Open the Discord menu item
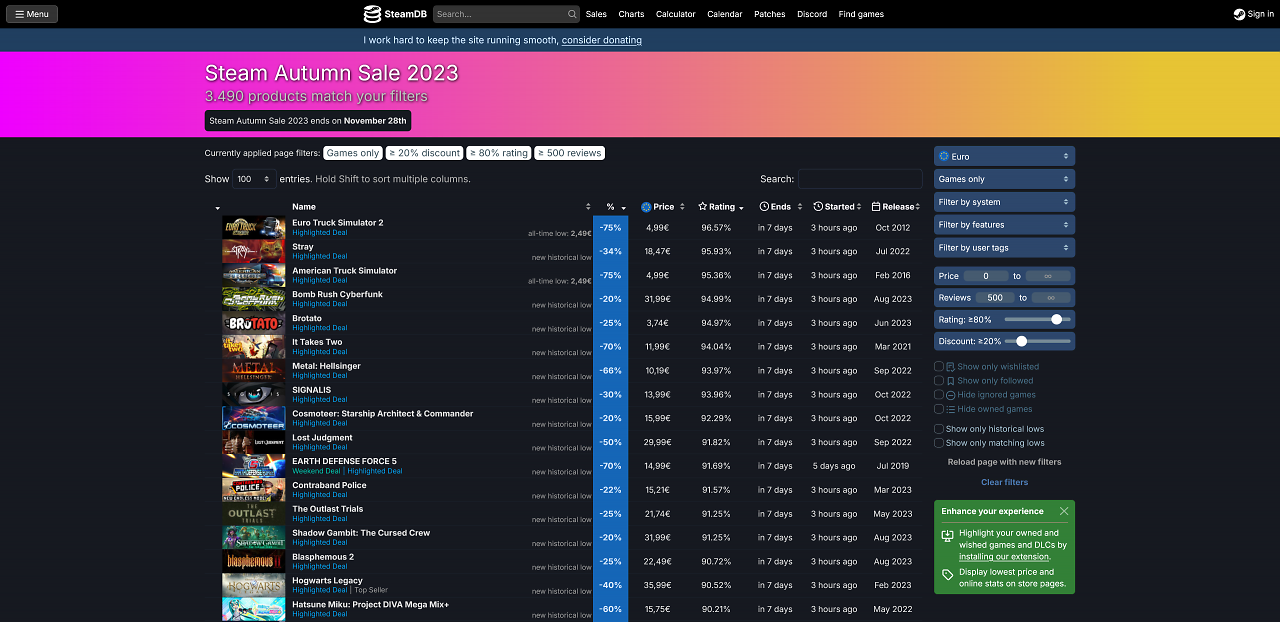 coord(812,14)
